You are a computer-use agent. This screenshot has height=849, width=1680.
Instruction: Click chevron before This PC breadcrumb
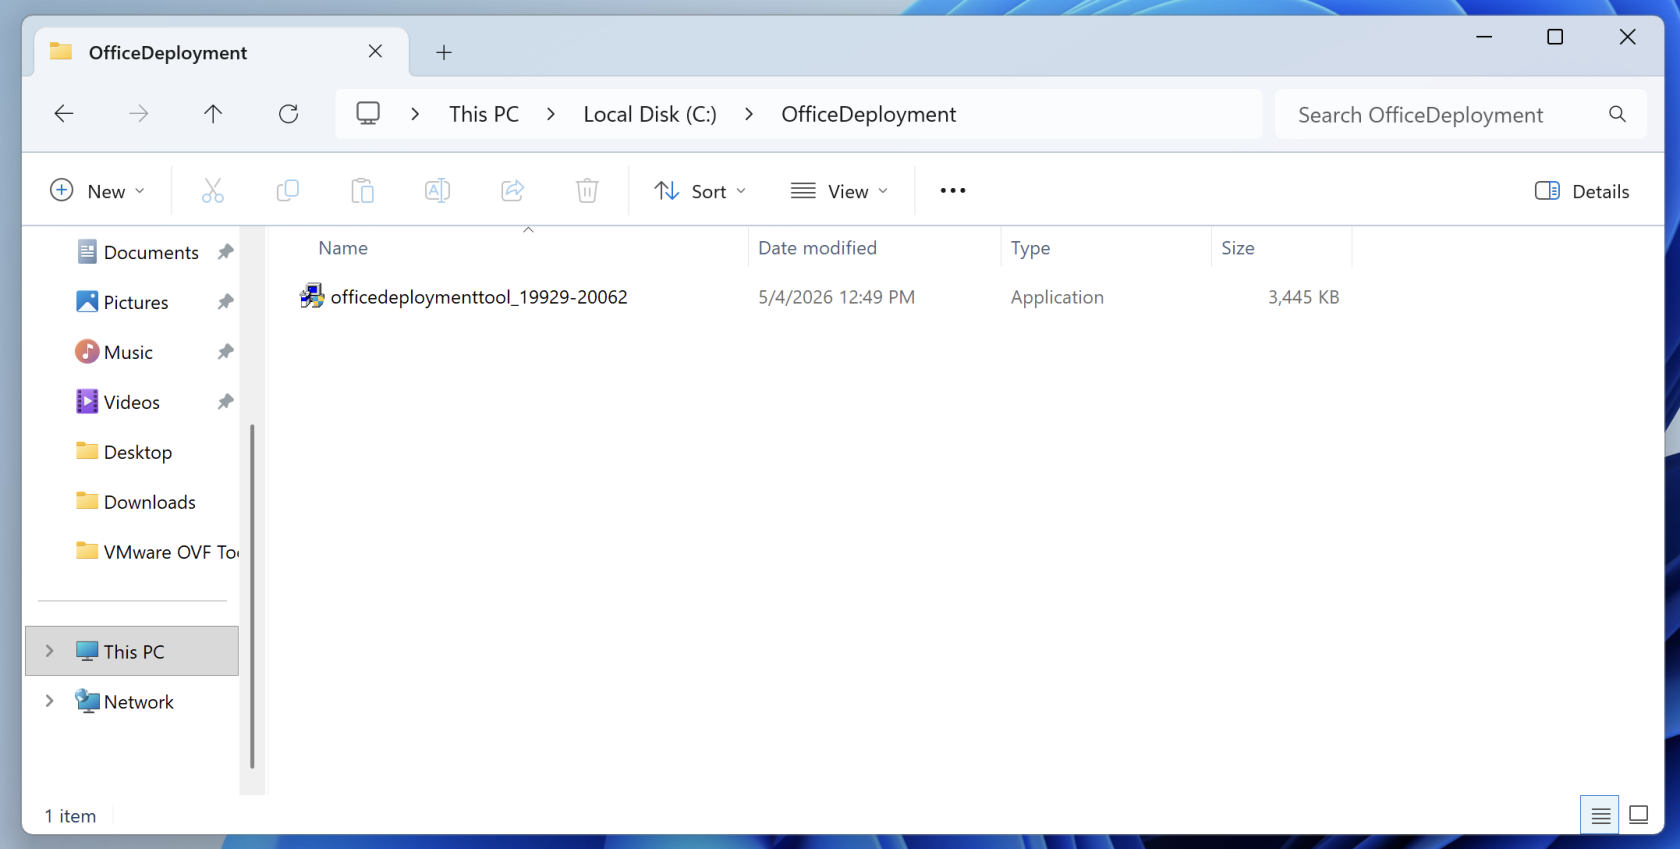click(415, 114)
